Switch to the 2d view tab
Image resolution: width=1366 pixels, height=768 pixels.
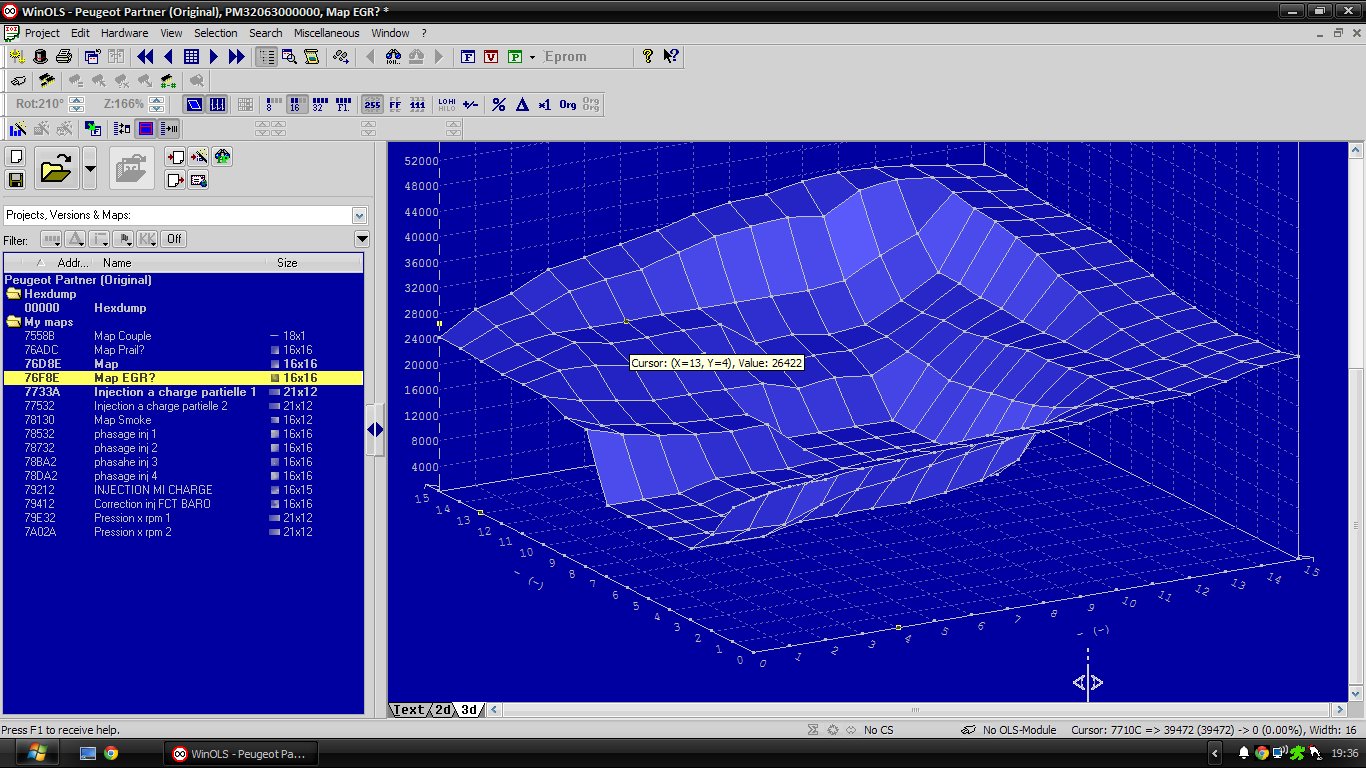[442, 710]
